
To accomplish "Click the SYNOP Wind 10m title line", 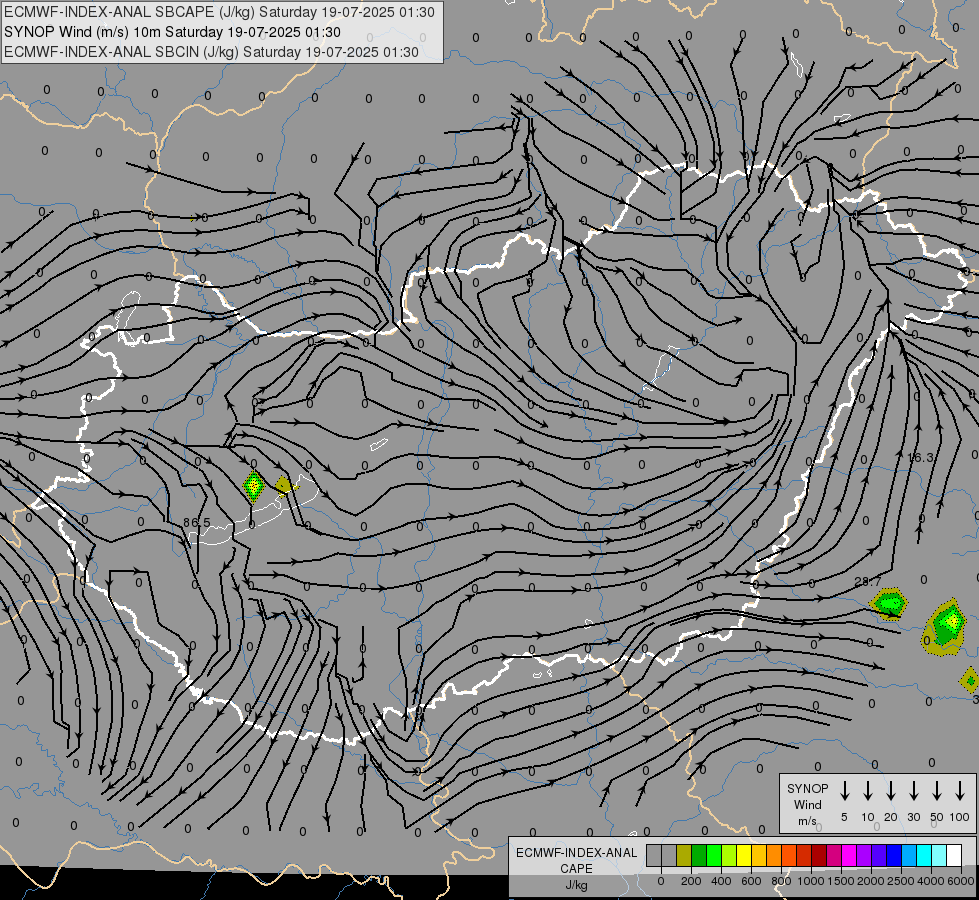I will [172, 32].
